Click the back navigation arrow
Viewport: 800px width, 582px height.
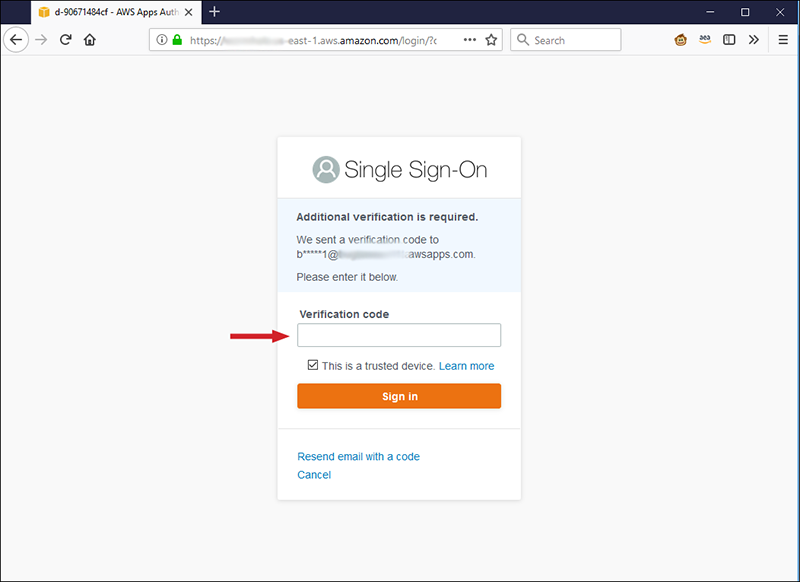pos(16,39)
